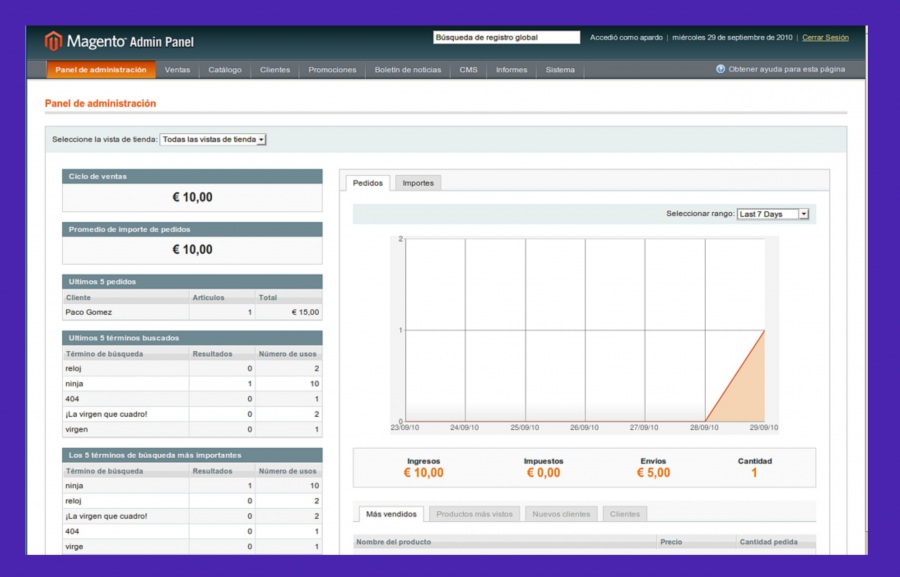This screenshot has height=577, width=900.
Task: Click the Ultimos 5 términos buscados header
Action: [192, 338]
